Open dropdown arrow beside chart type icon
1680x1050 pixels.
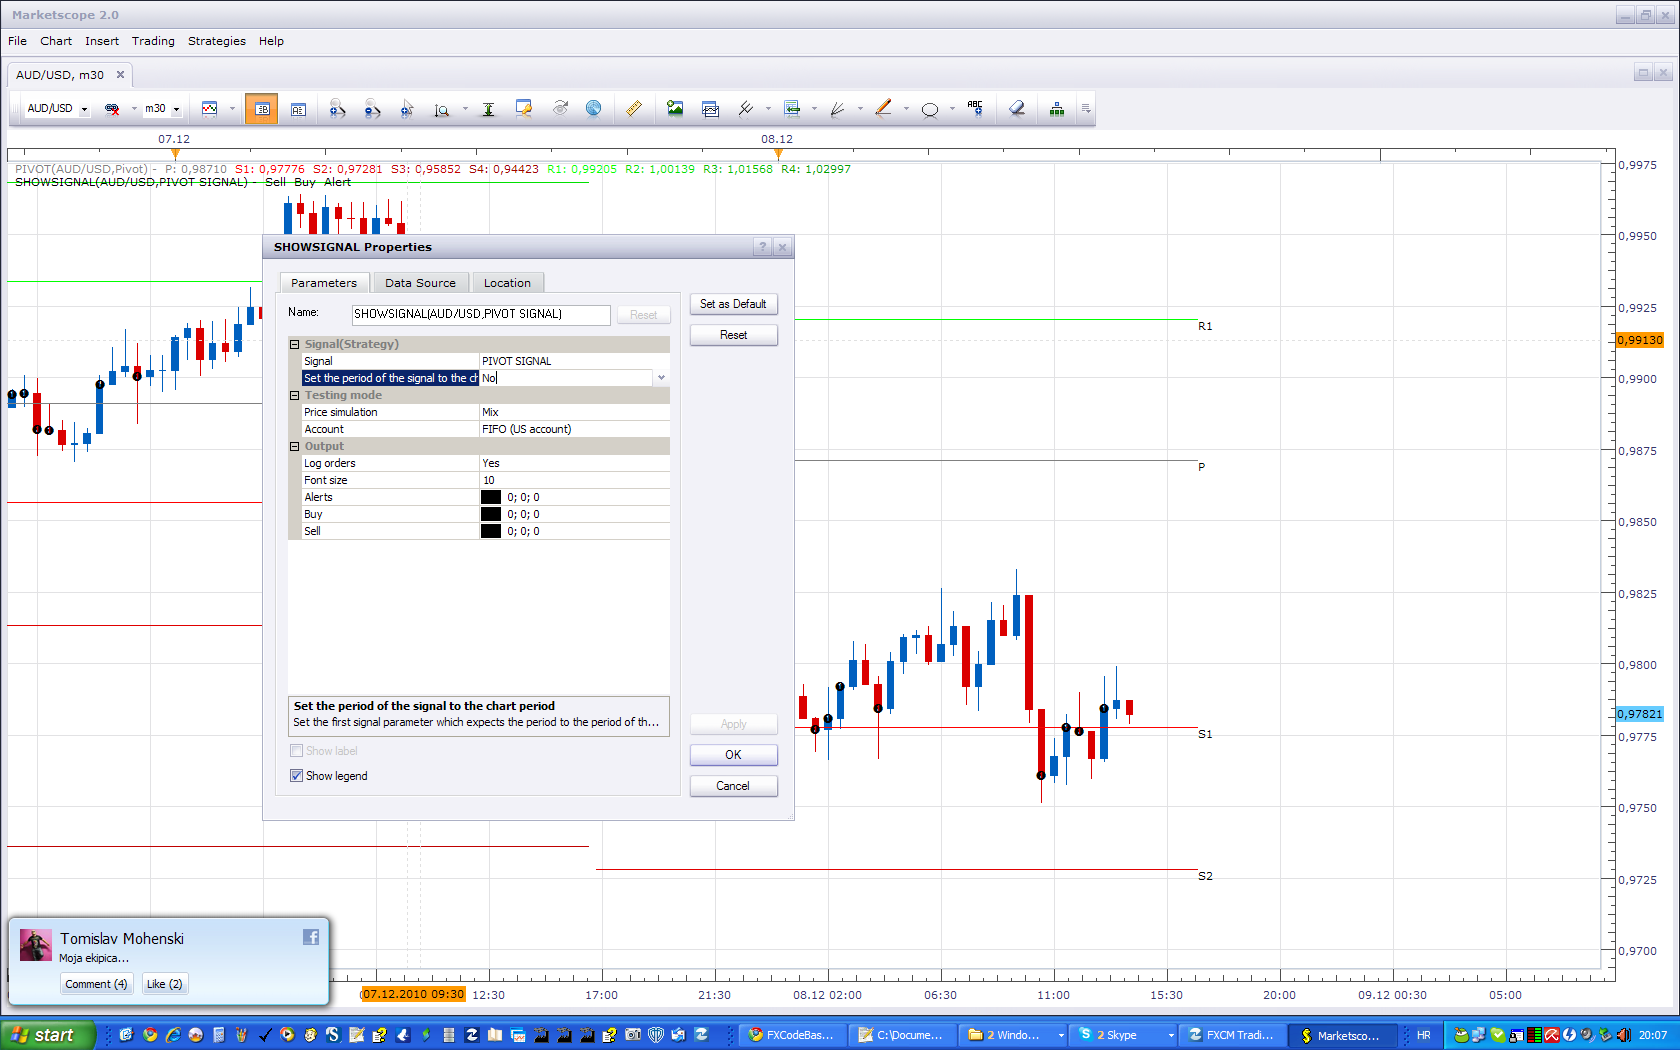pos(232,109)
